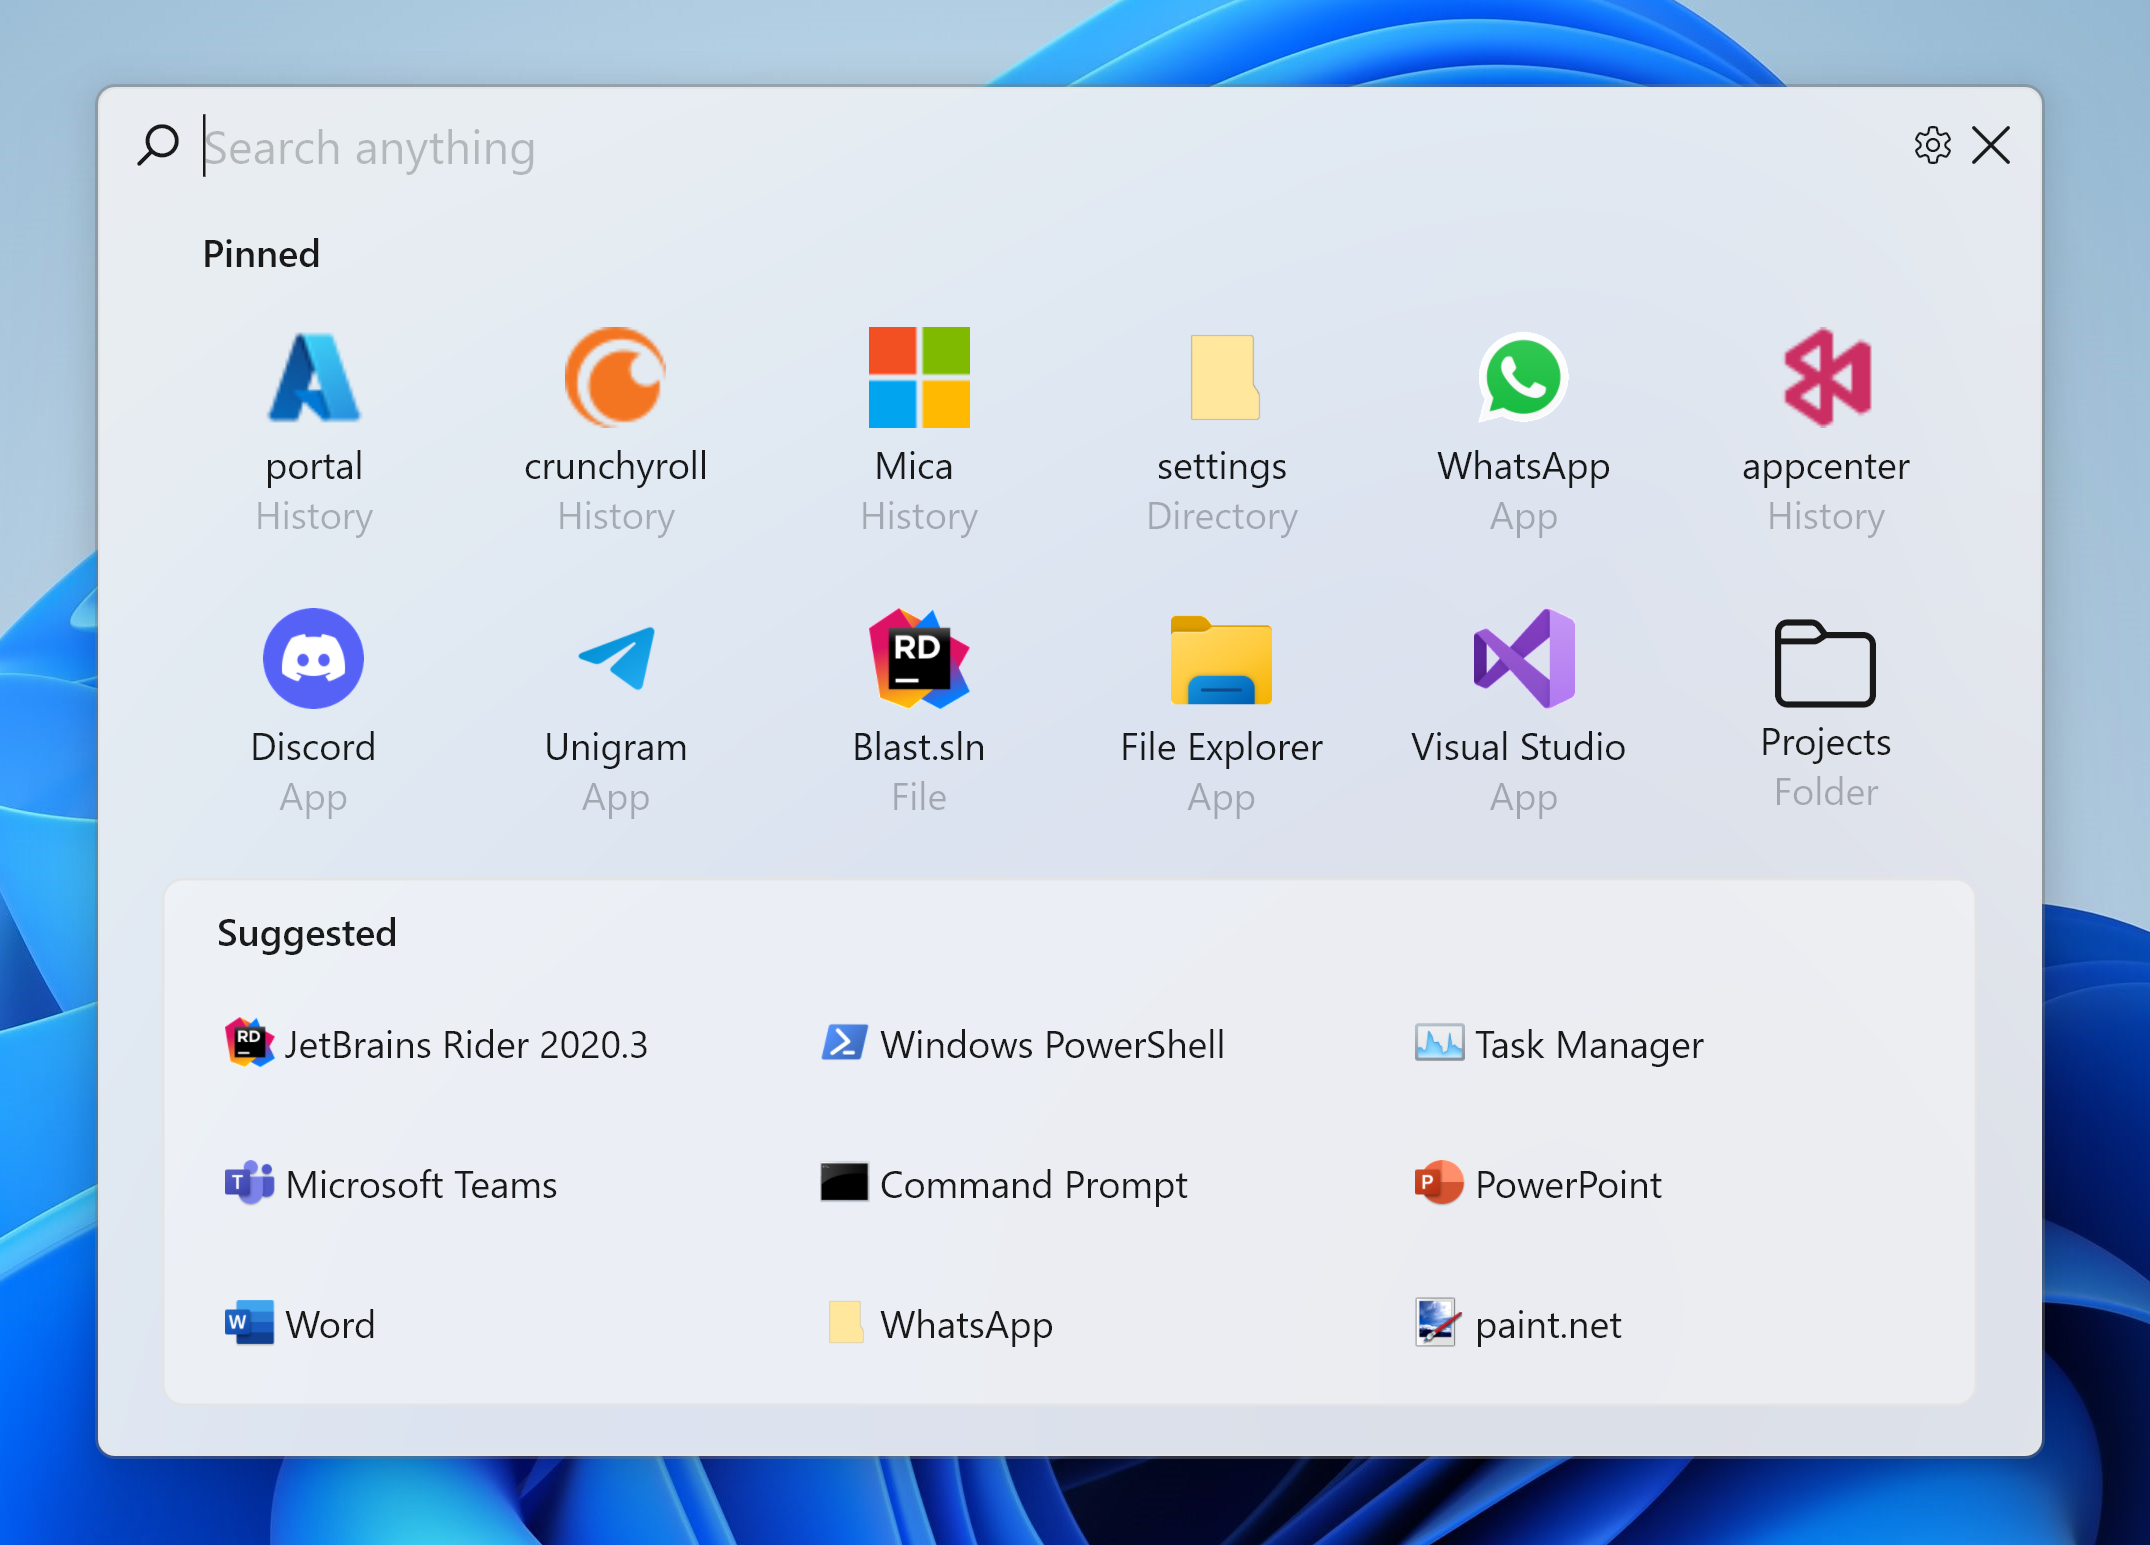
Task: Open the Projects folder icon
Action: tap(1825, 663)
